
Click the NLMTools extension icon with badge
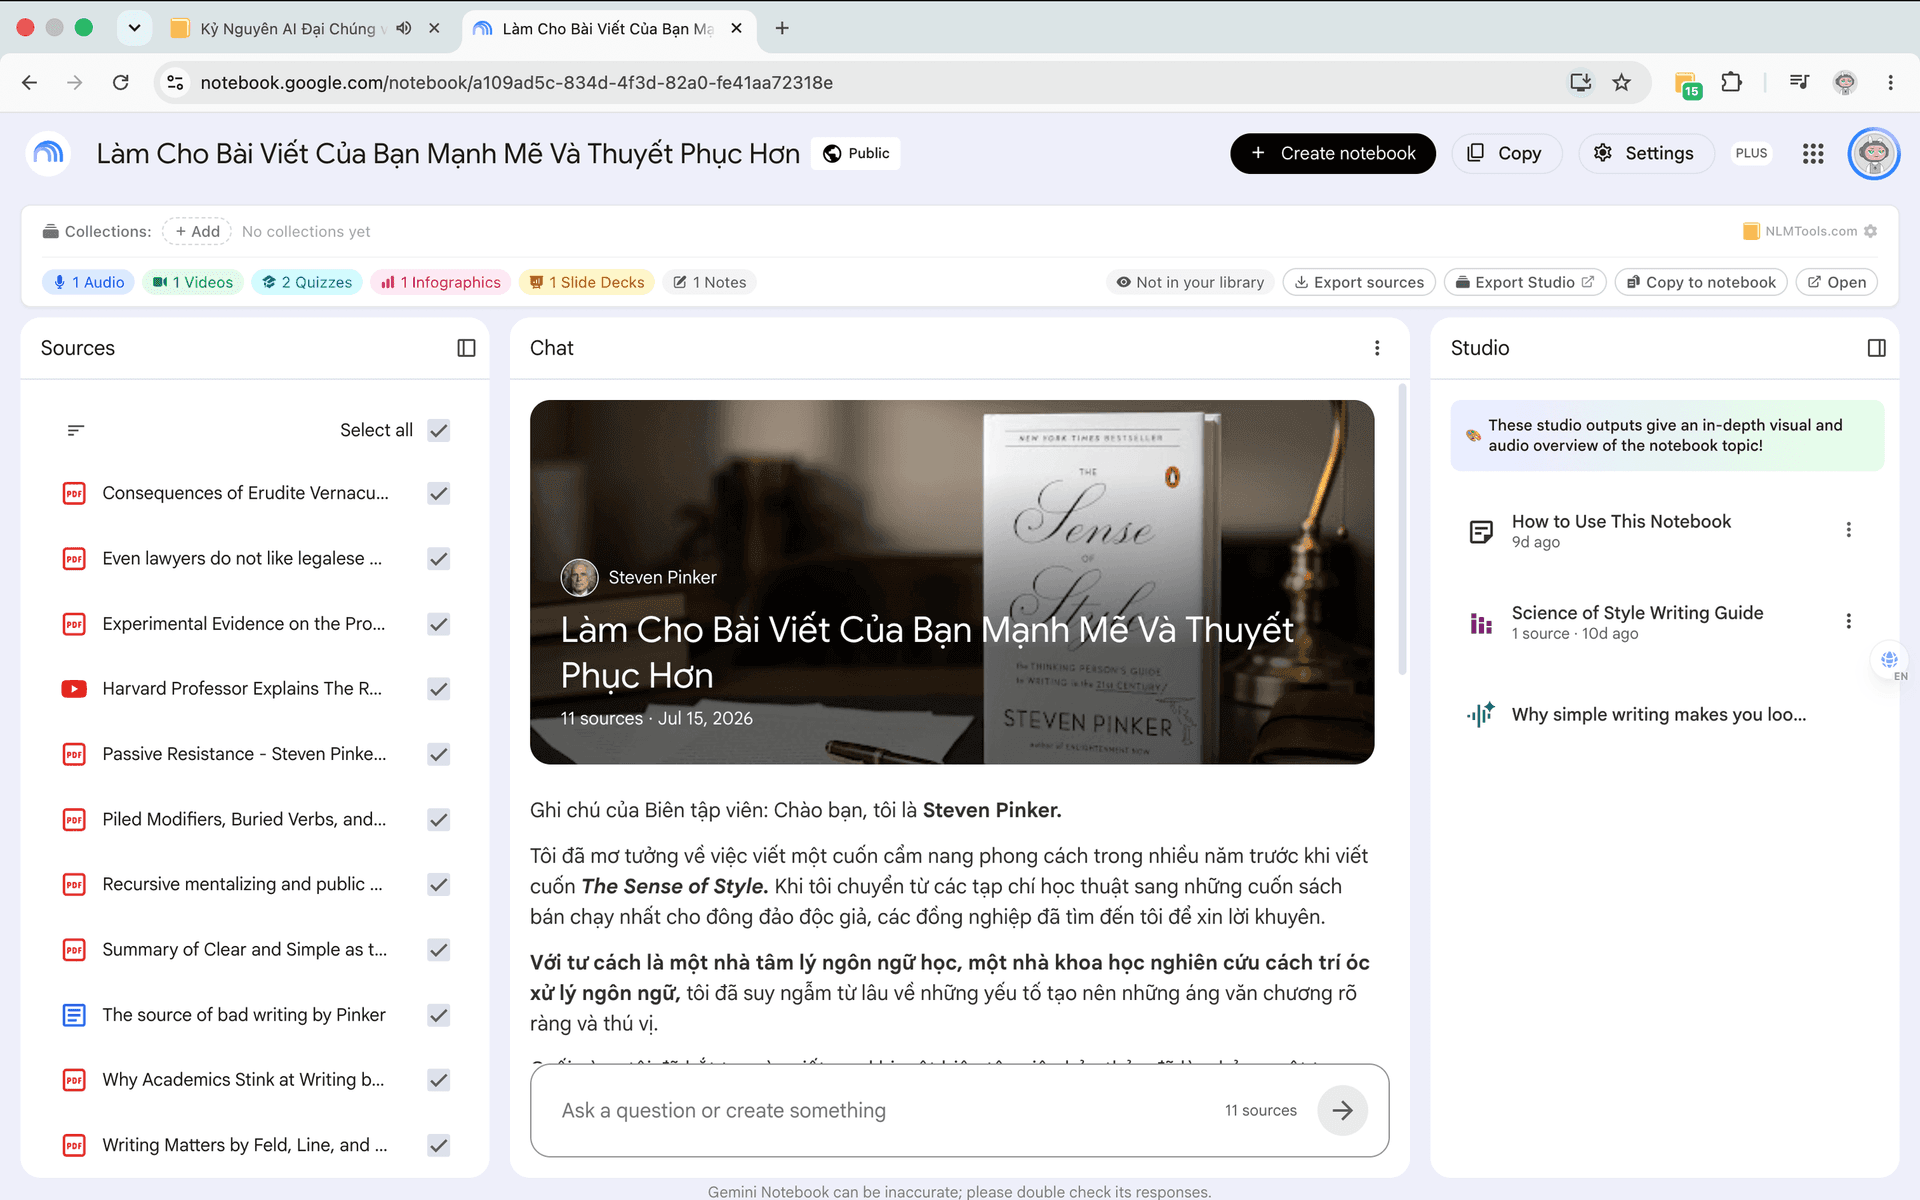click(1686, 84)
